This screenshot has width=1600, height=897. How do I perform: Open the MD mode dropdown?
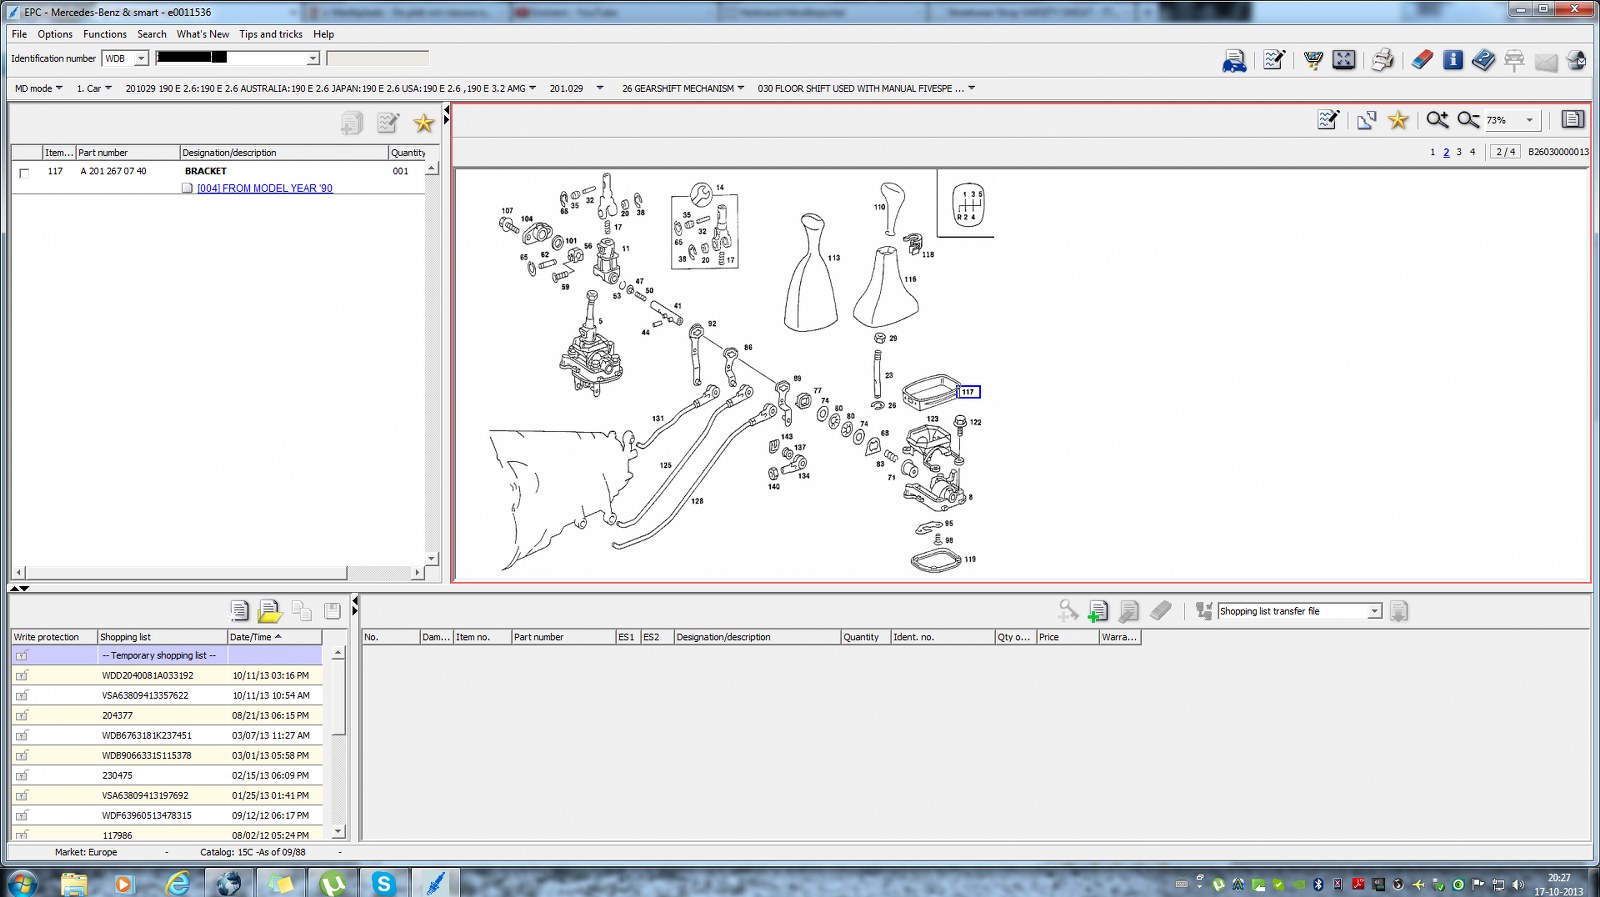click(x=39, y=89)
